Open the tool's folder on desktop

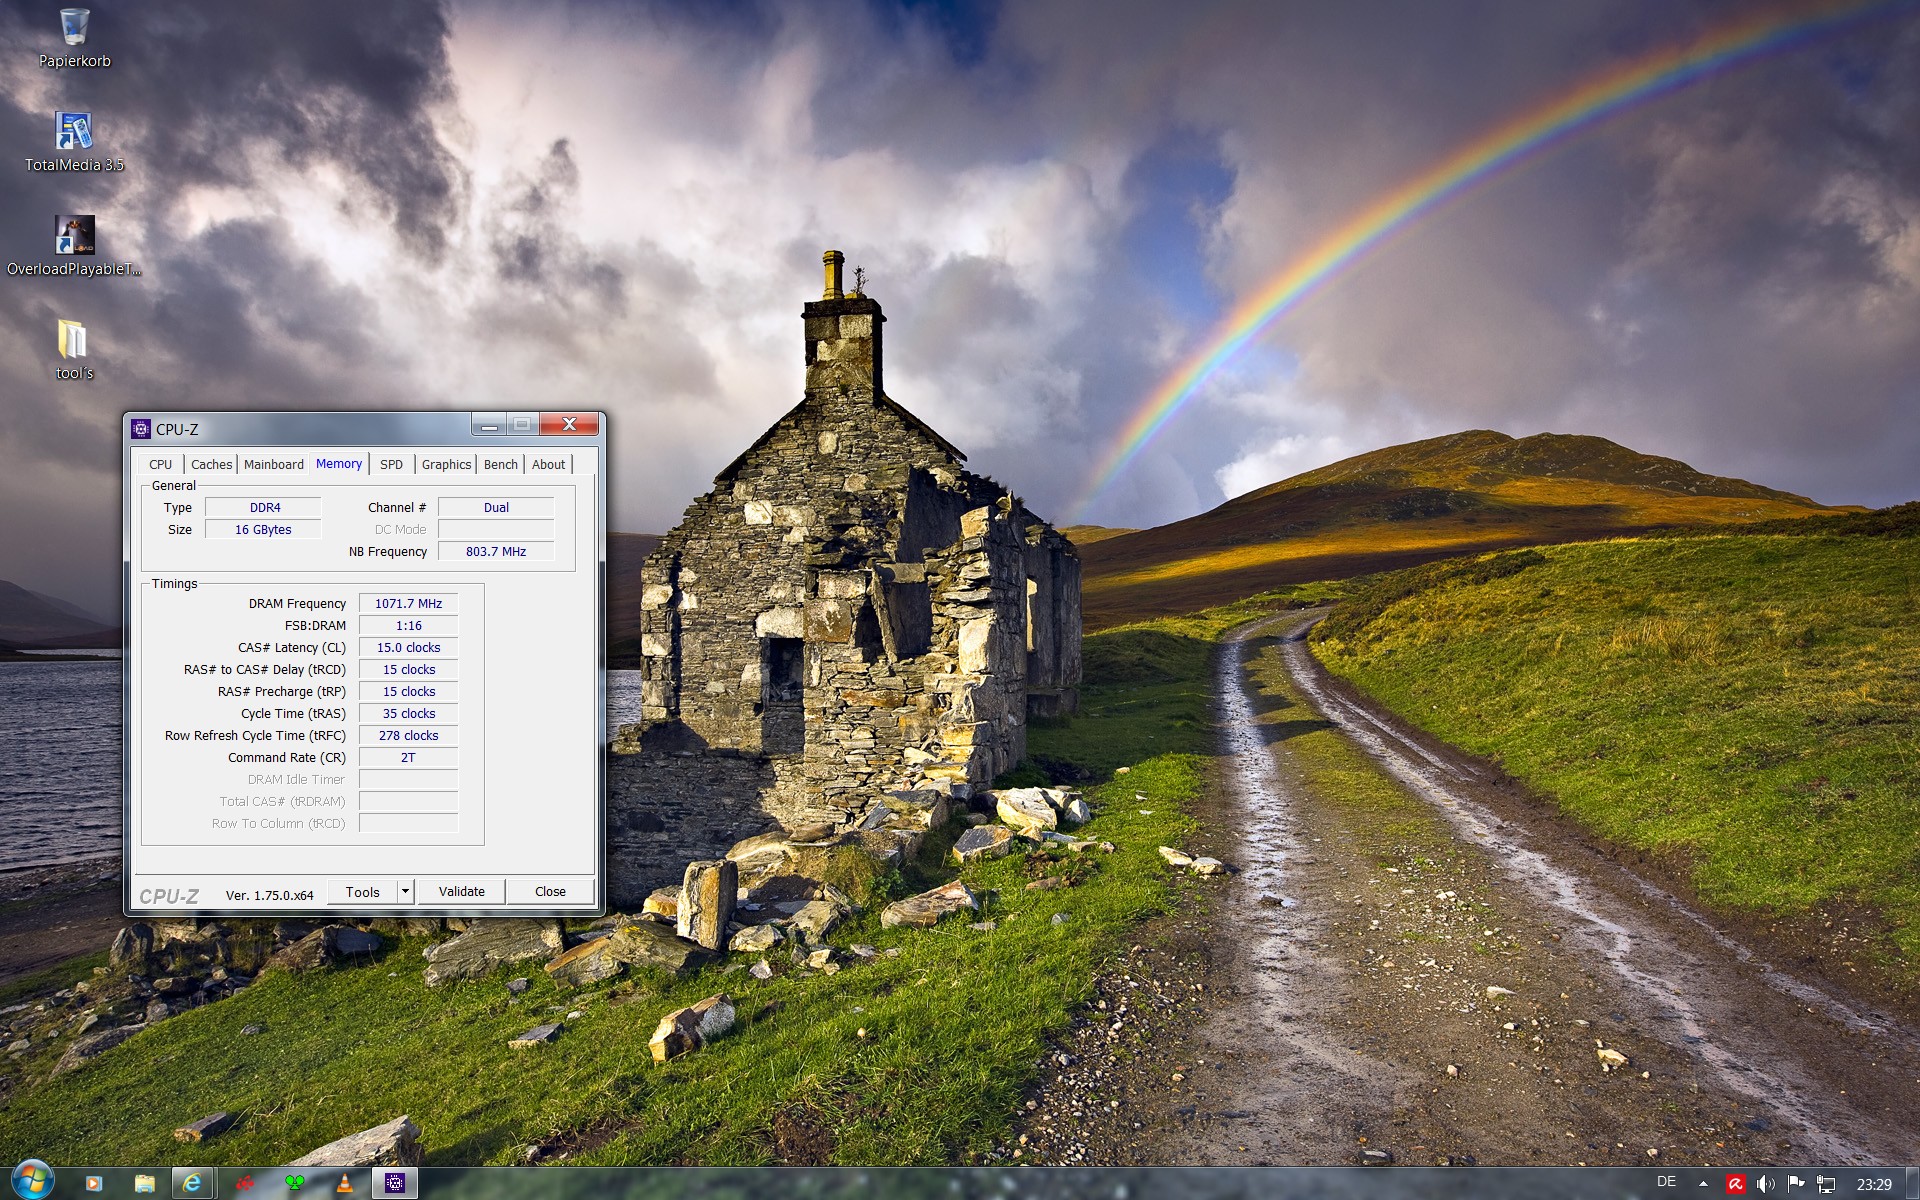point(74,342)
